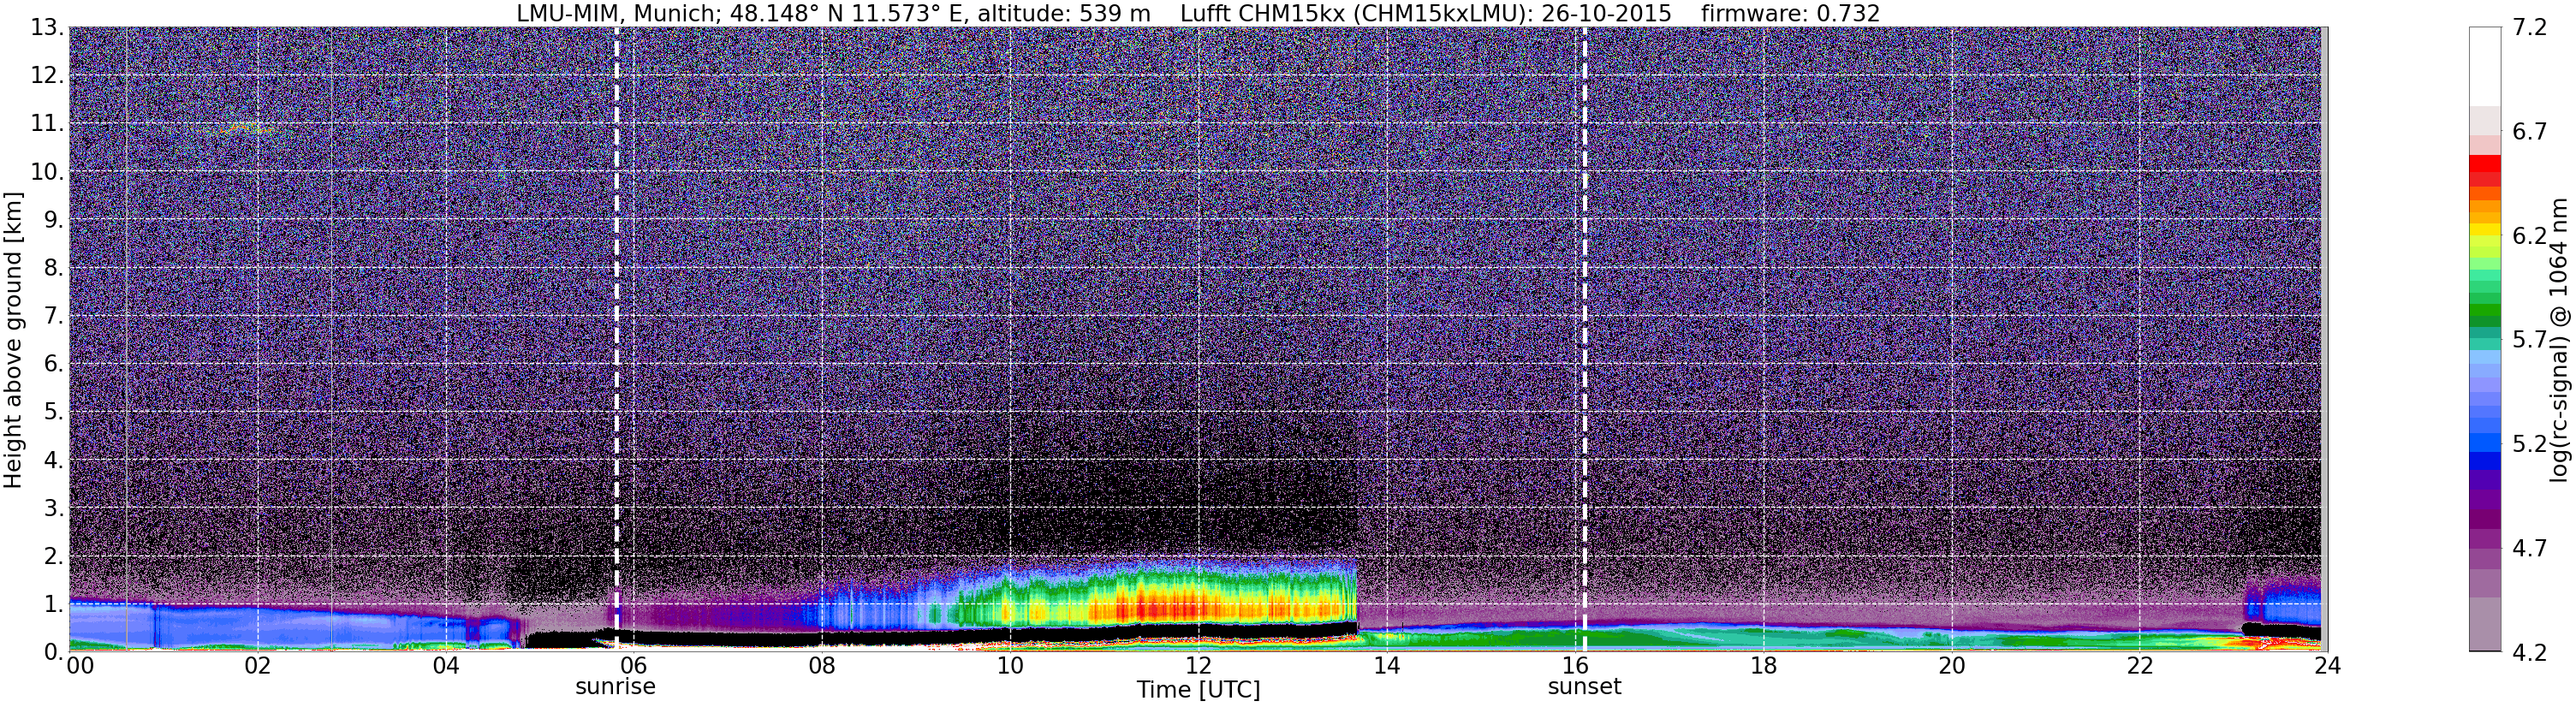
Task: Click the '9.' height tick label
Action: pos(54,220)
